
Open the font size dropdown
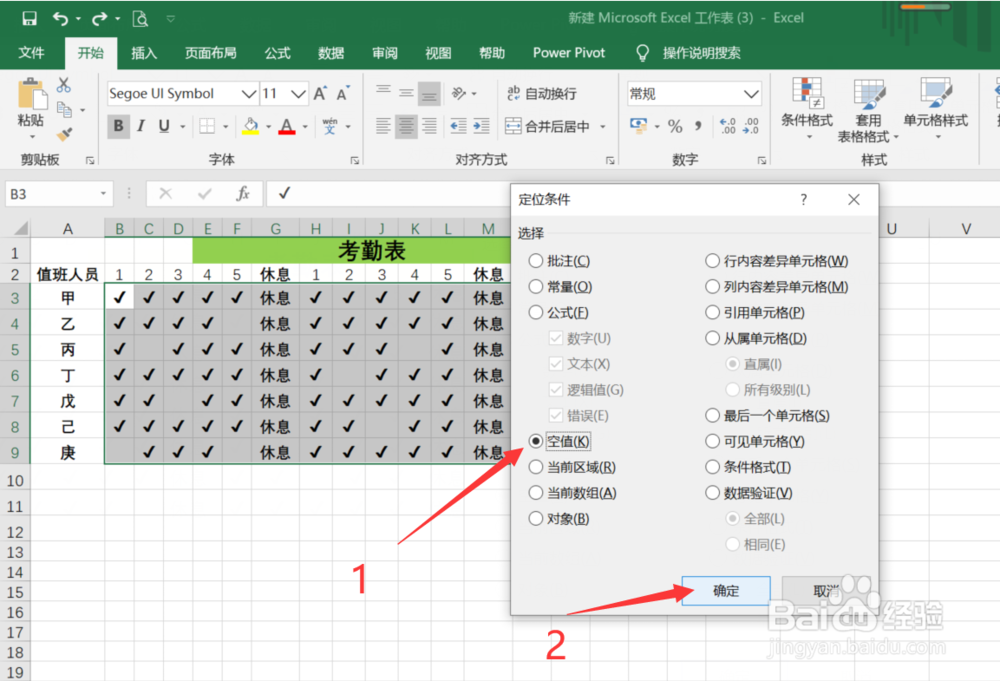click(x=298, y=94)
